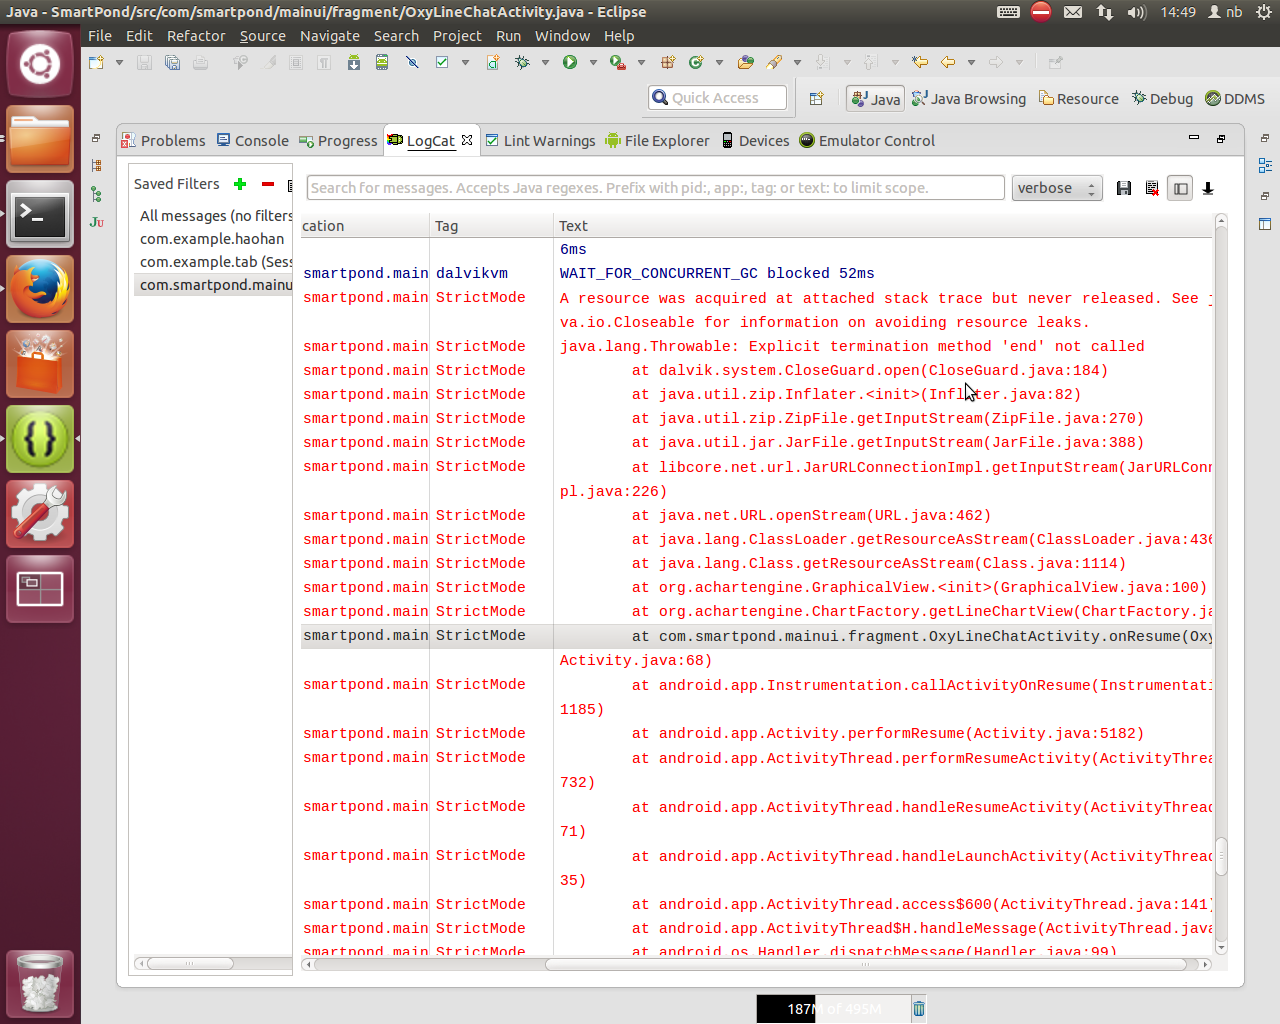This screenshot has width=1280, height=1024.
Task: Toggle Scroll Lock down-arrow in LogCat
Action: 1208,188
